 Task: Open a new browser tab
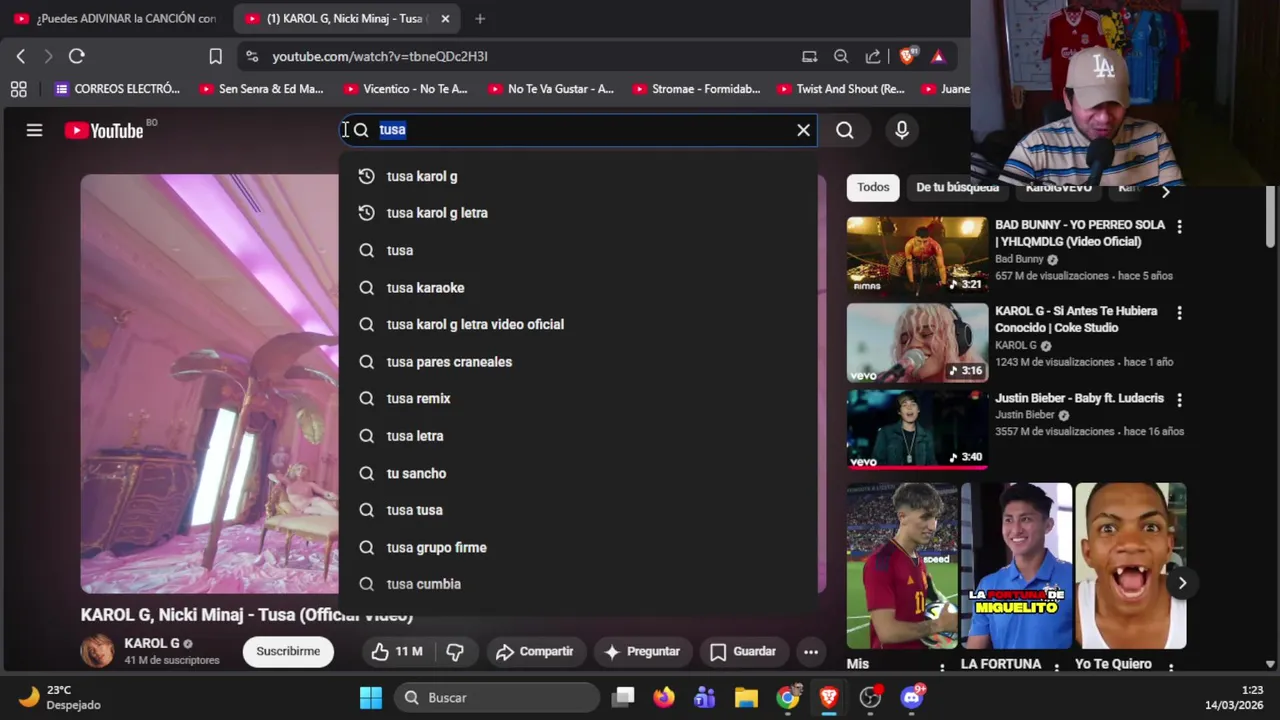click(480, 19)
